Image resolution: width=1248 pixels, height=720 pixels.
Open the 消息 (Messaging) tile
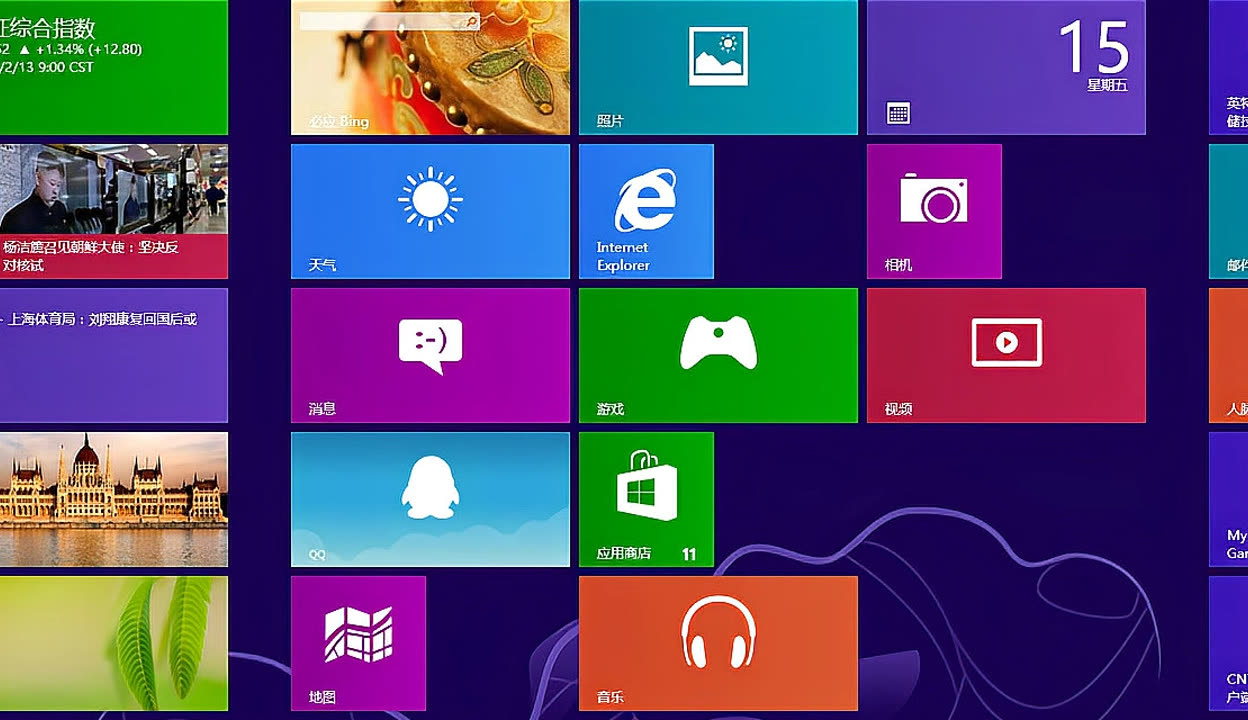pyautogui.click(x=430, y=355)
